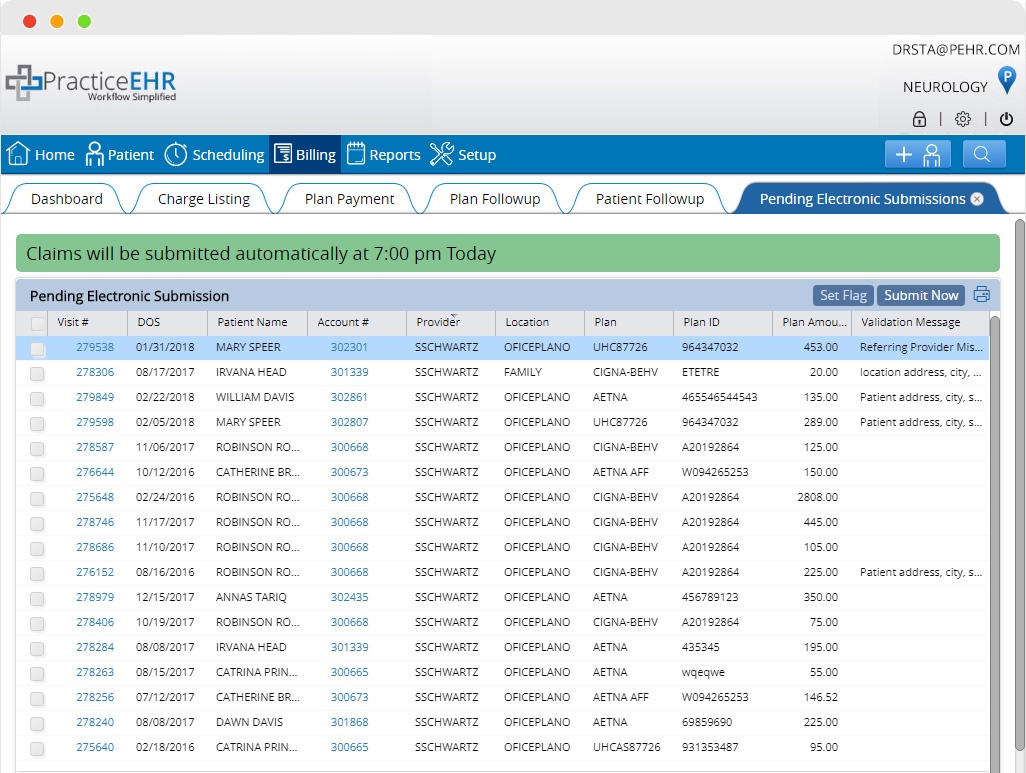
Task: Click the green auto-submission notice banner
Action: pyautogui.click(x=508, y=253)
